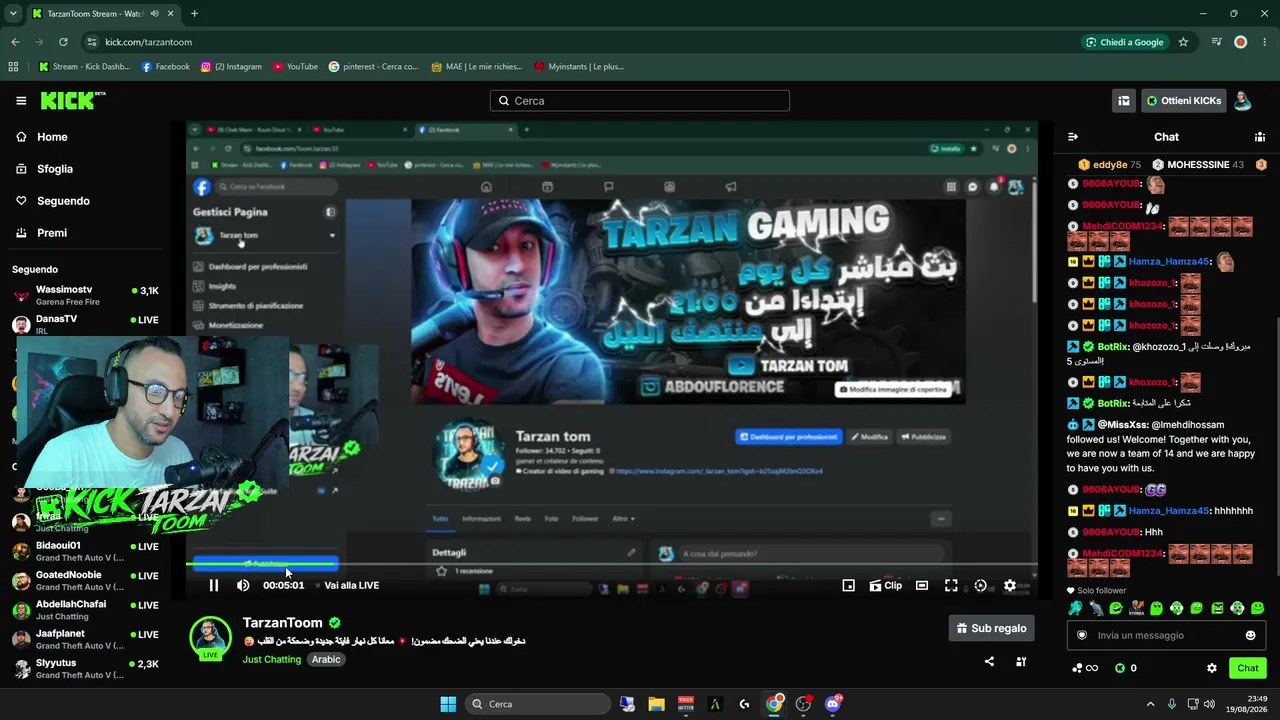Select the Arabic language tag
Image resolution: width=1280 pixels, height=720 pixels.
click(x=326, y=660)
